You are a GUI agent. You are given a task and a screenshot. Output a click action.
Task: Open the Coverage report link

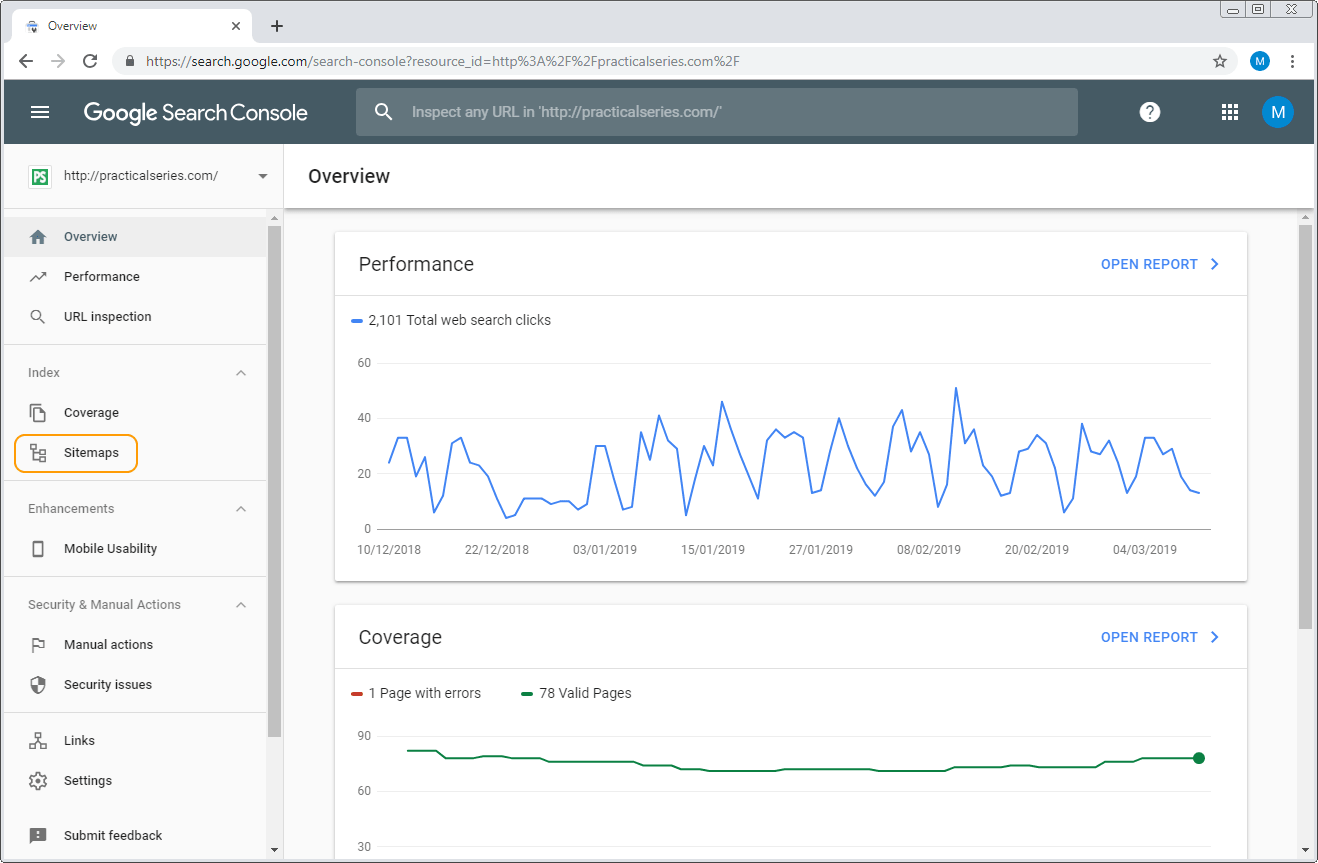tap(1149, 637)
